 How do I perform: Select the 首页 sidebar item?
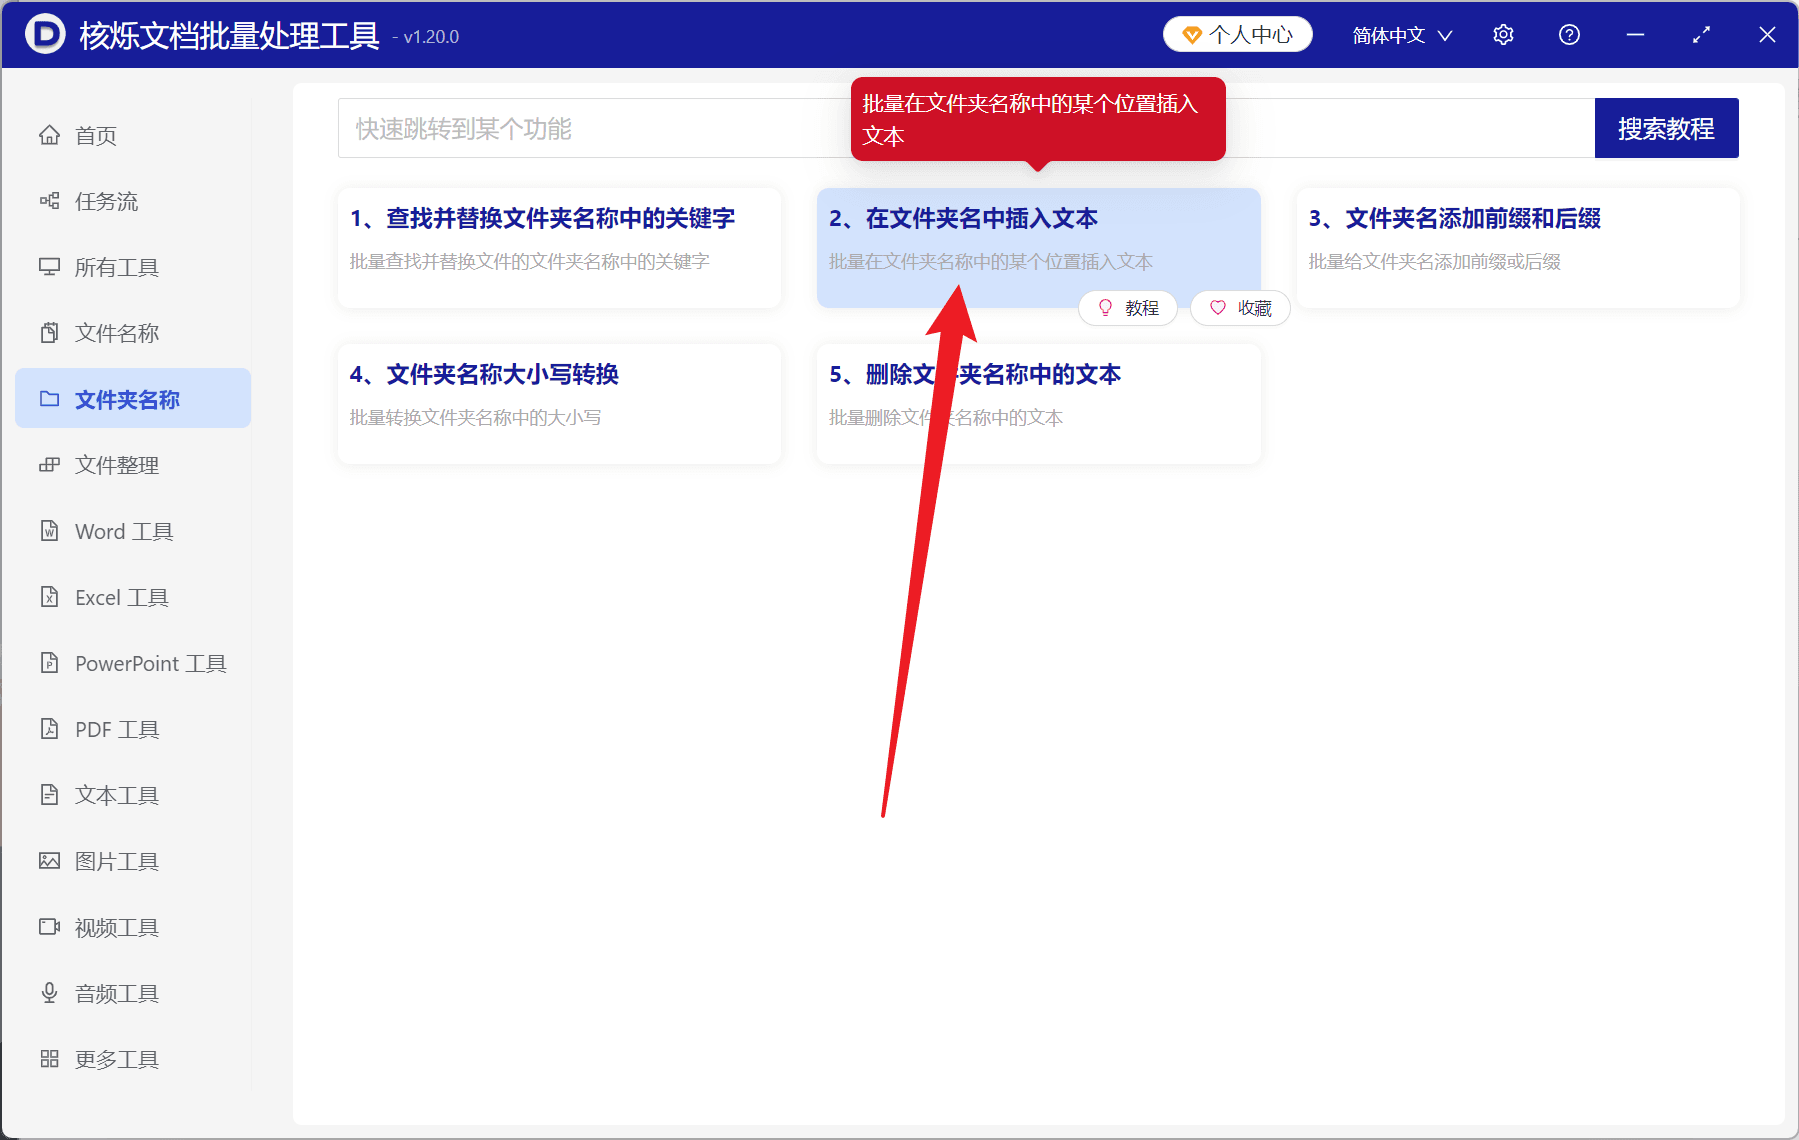tap(95, 135)
